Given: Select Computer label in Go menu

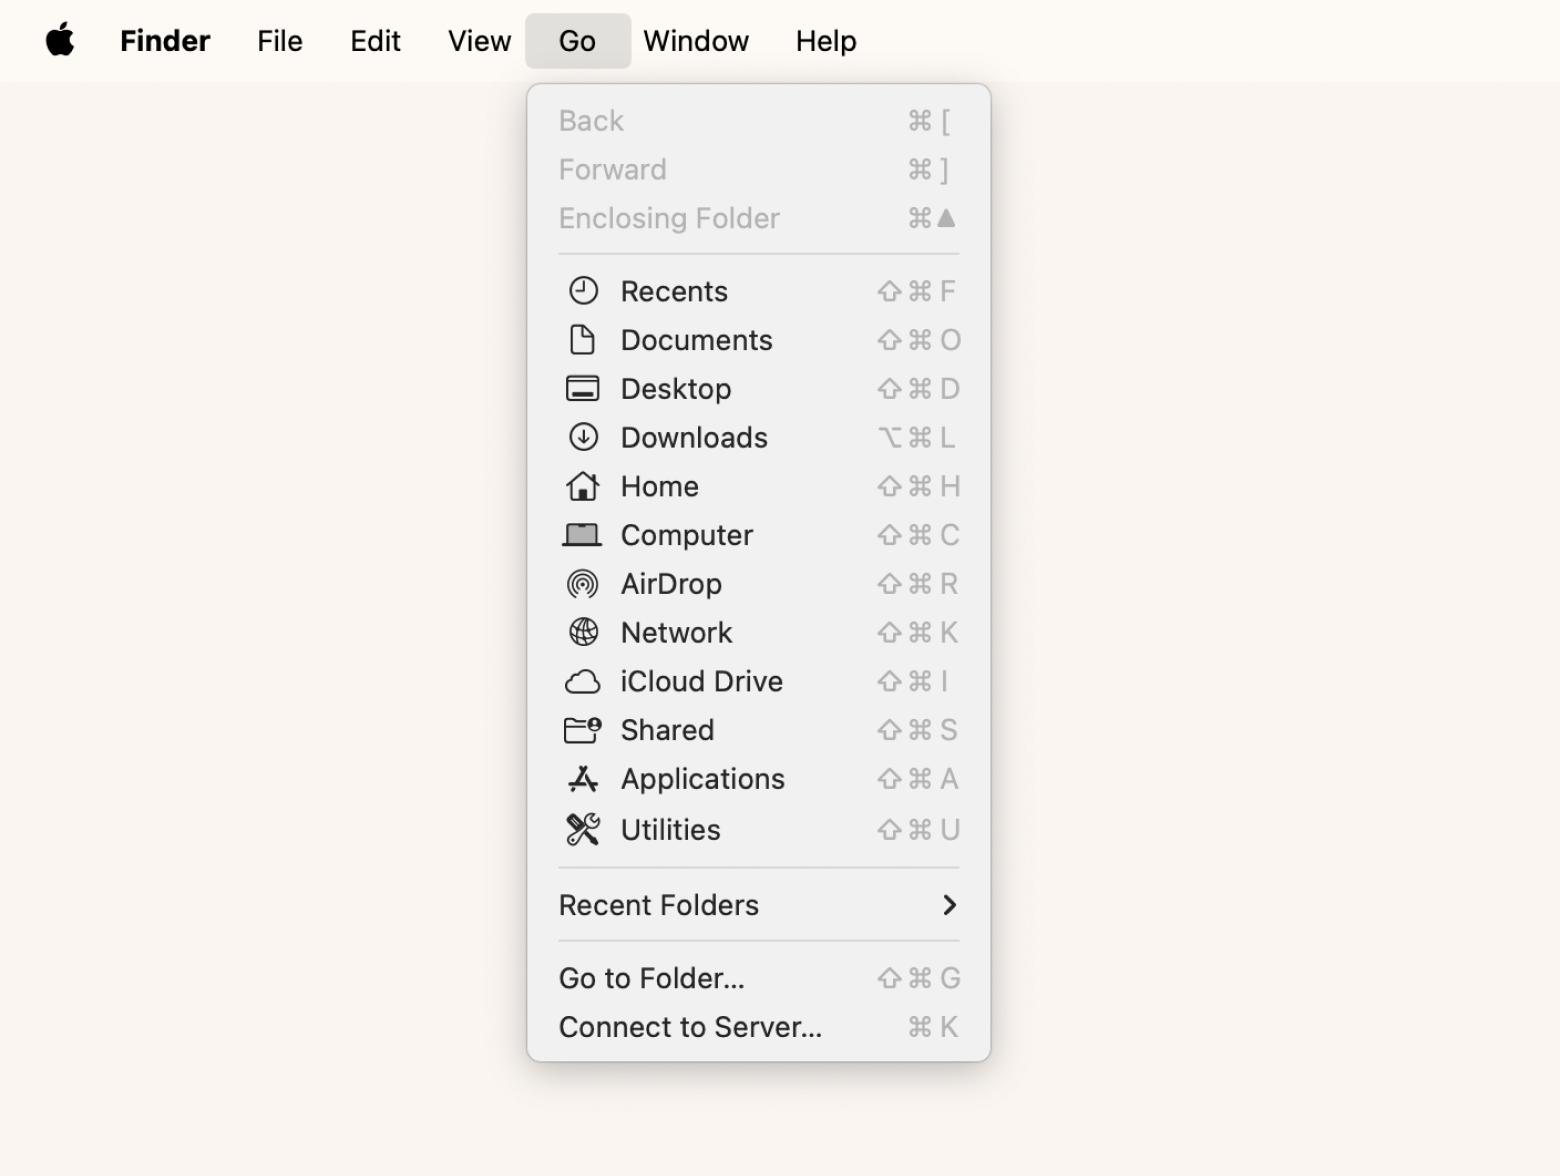Looking at the screenshot, I should (687, 535).
